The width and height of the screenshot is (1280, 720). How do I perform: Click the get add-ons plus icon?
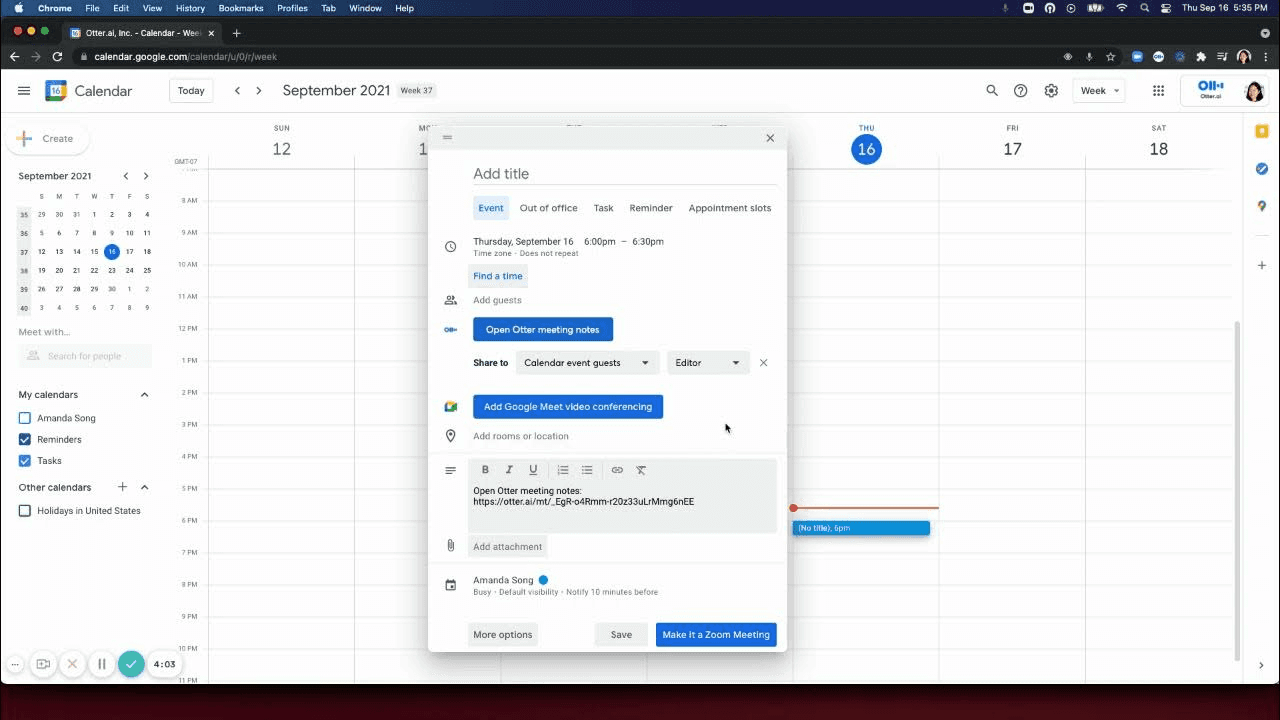pyautogui.click(x=1262, y=265)
